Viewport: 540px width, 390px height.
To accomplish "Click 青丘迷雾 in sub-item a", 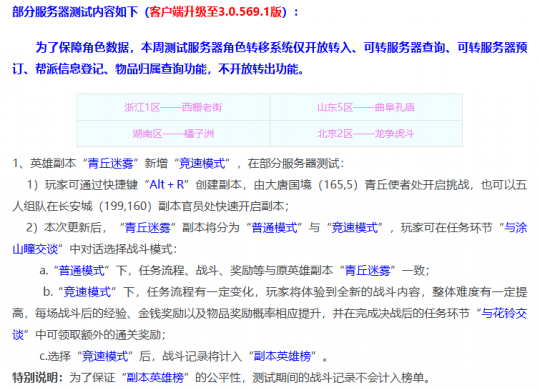I will (367, 270).
